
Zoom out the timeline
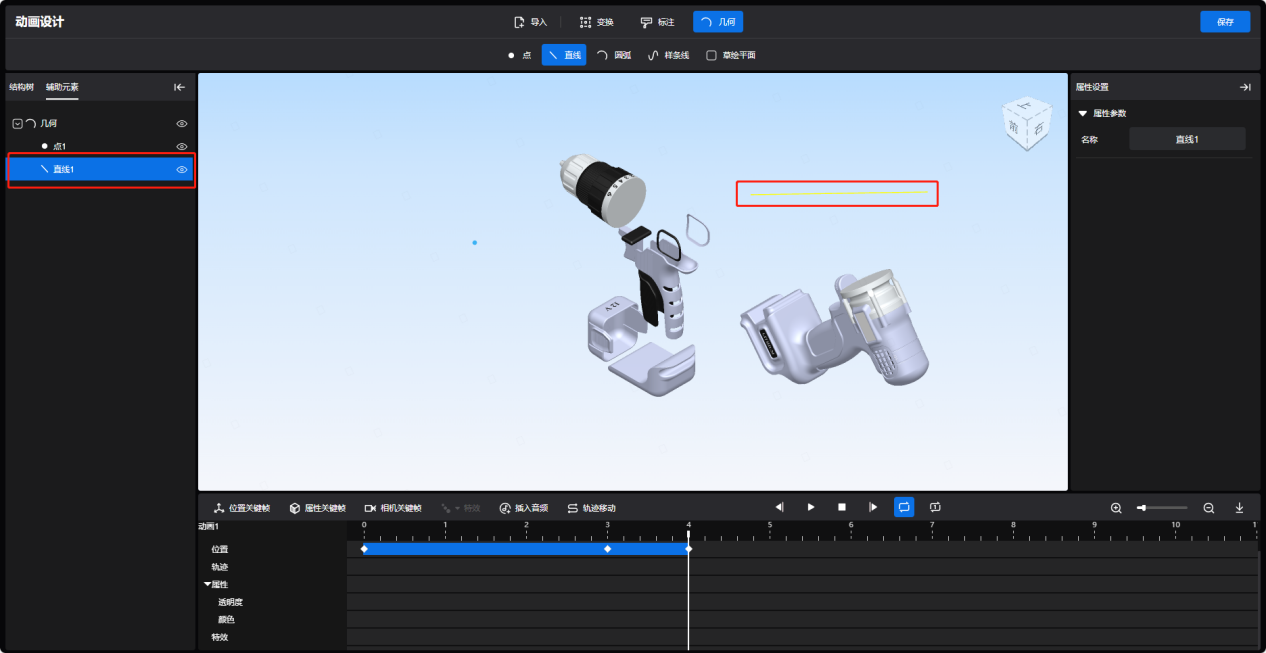(1208, 508)
